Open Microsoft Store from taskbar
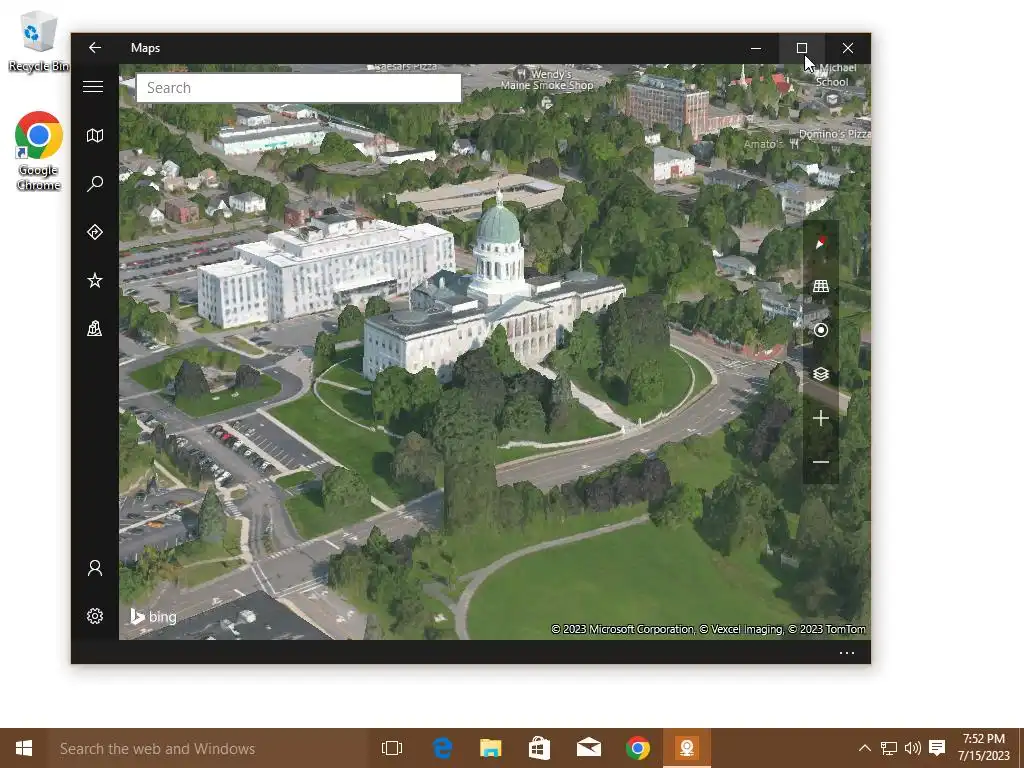 coord(539,748)
